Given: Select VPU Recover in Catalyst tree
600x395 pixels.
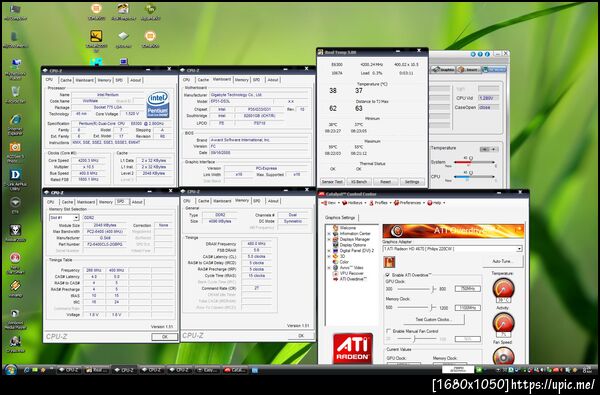Looking at the screenshot, I should (352, 273).
